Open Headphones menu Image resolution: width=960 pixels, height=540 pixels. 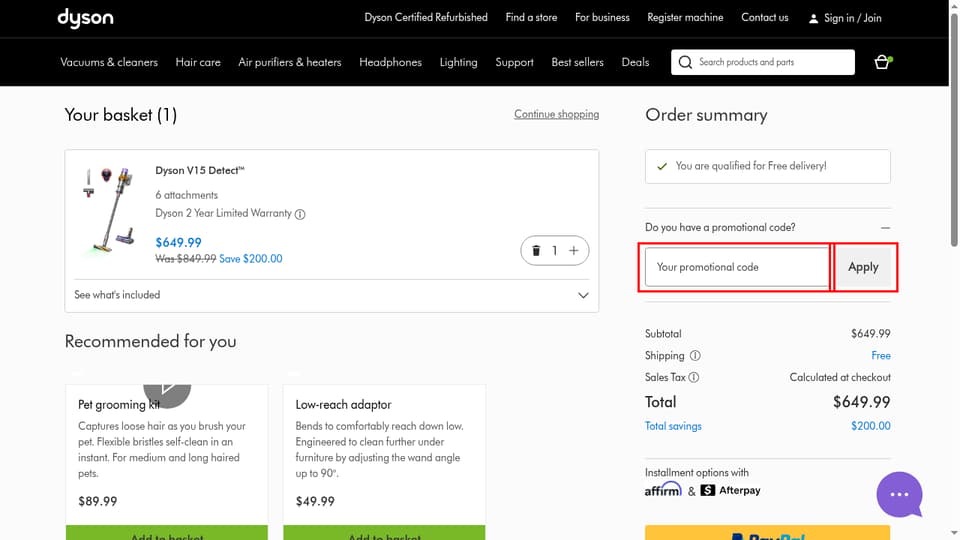click(390, 62)
